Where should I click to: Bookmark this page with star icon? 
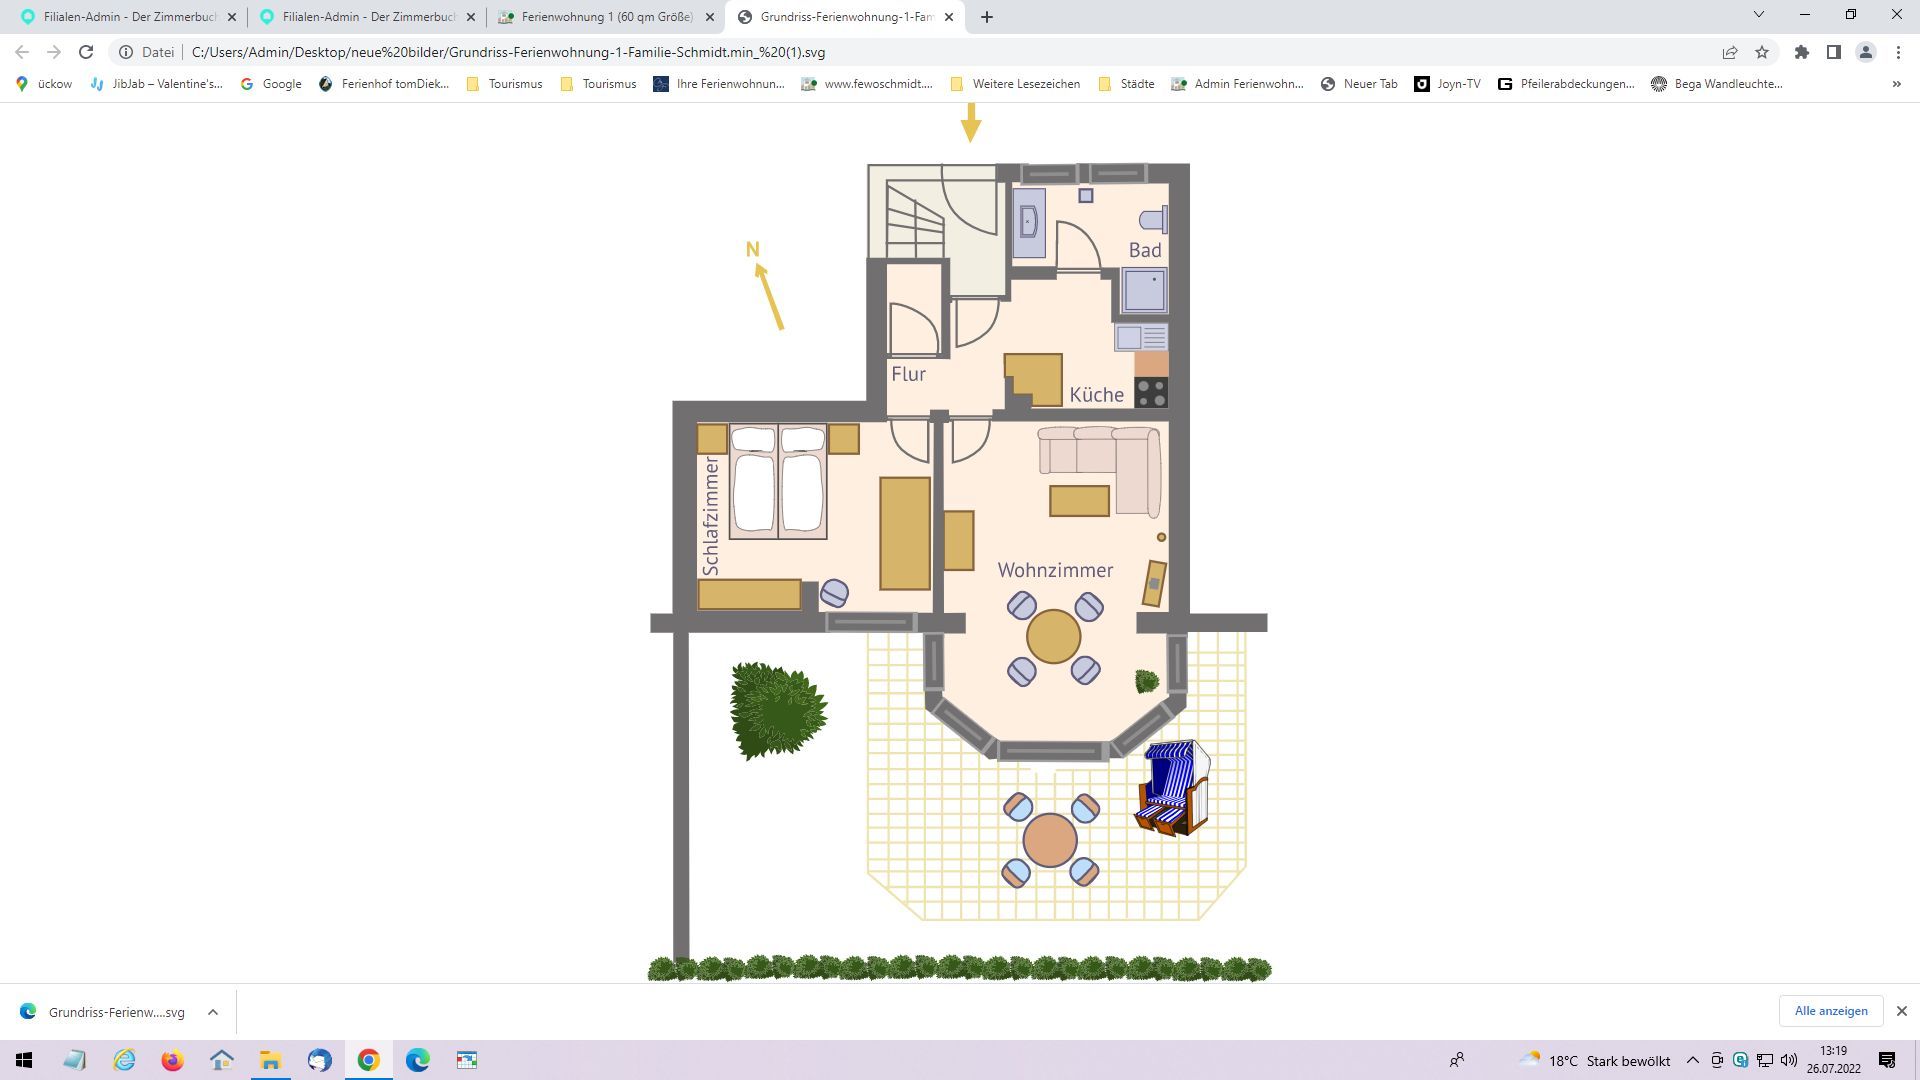1762,52
